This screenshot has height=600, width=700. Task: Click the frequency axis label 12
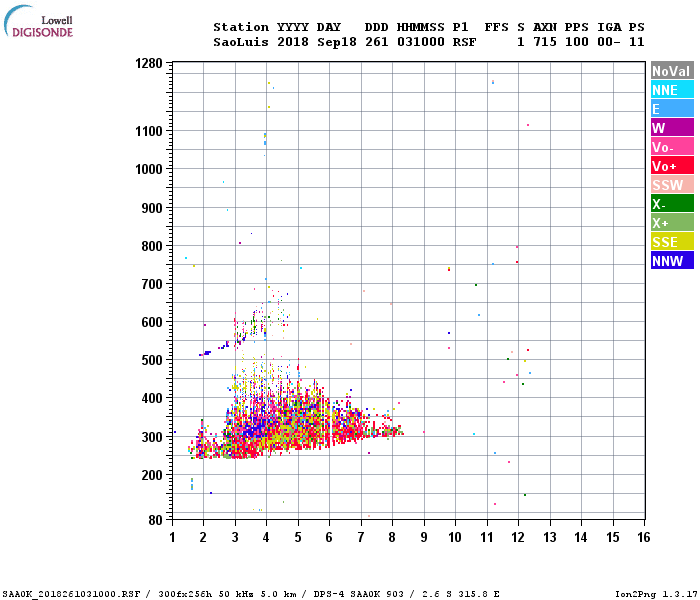tap(518, 537)
